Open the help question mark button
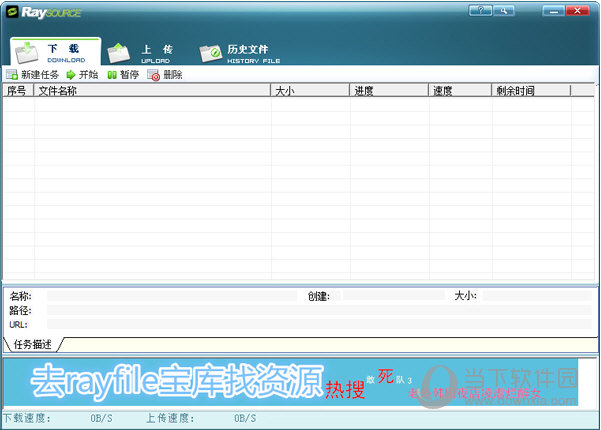This screenshot has width=601, height=430. pyautogui.click(x=481, y=10)
